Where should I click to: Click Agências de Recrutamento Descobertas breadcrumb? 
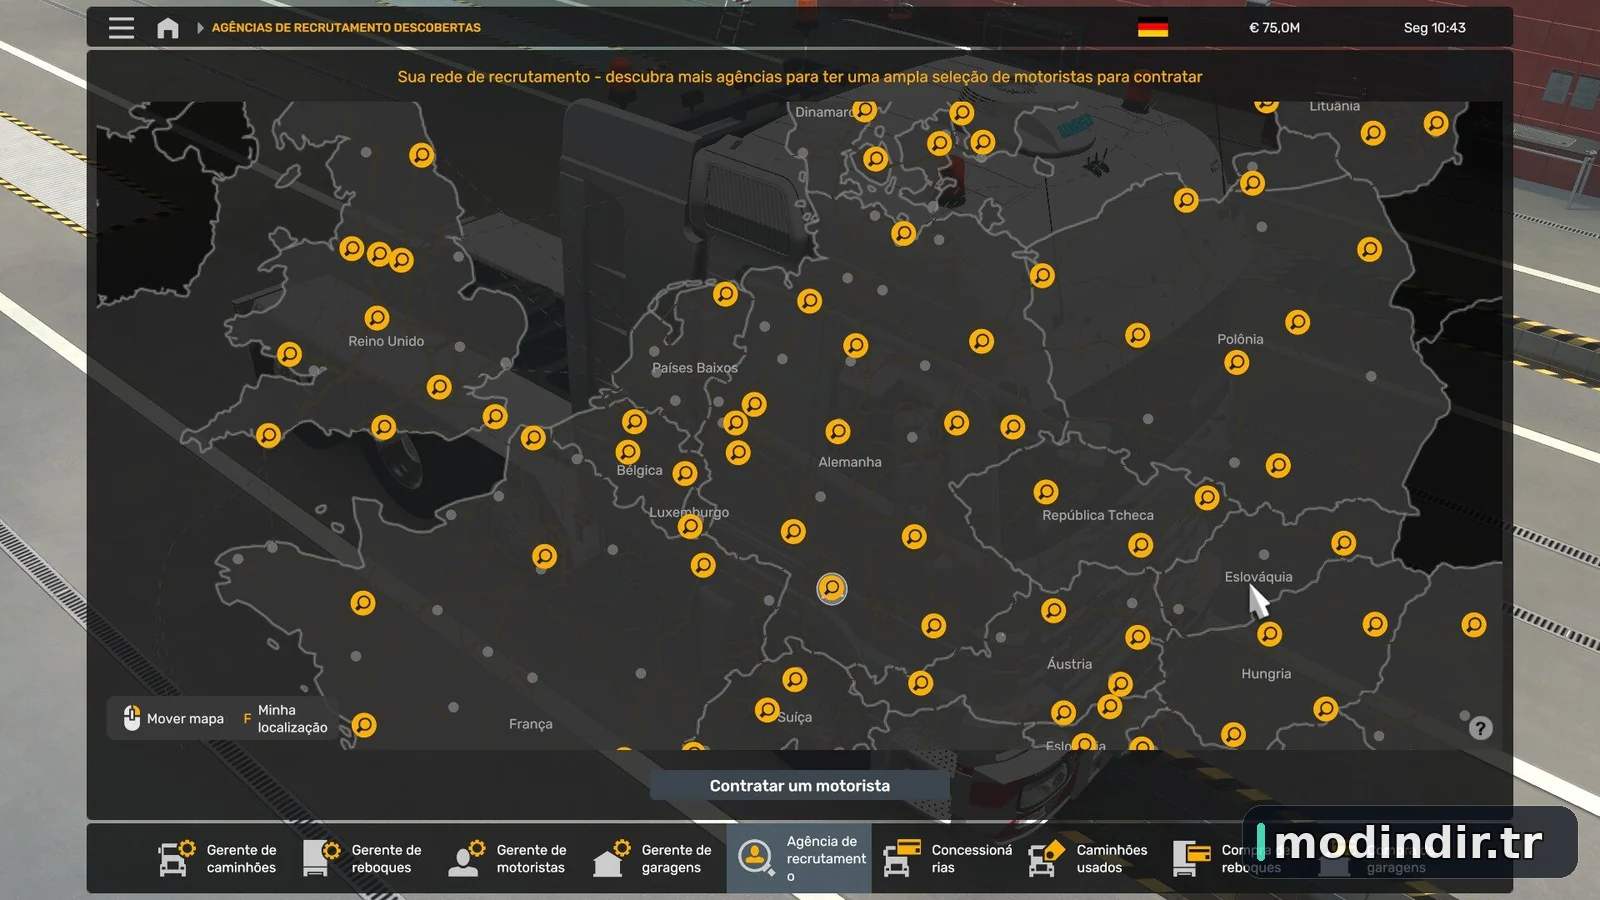pyautogui.click(x=346, y=28)
